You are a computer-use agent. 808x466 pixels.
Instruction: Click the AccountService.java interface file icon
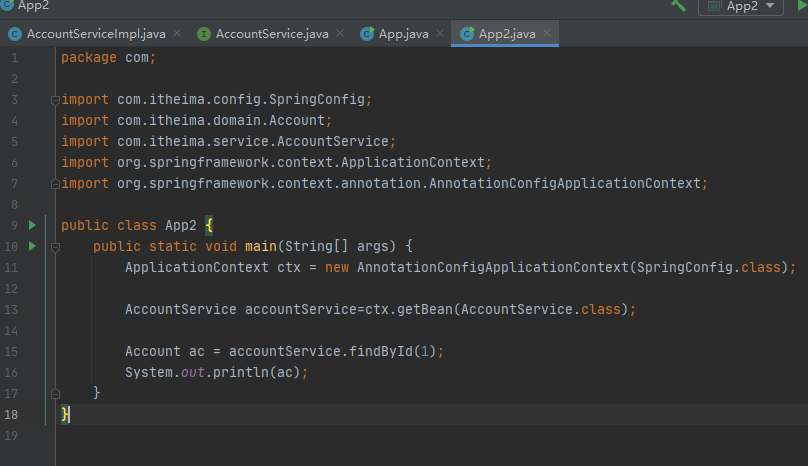pyautogui.click(x=204, y=34)
